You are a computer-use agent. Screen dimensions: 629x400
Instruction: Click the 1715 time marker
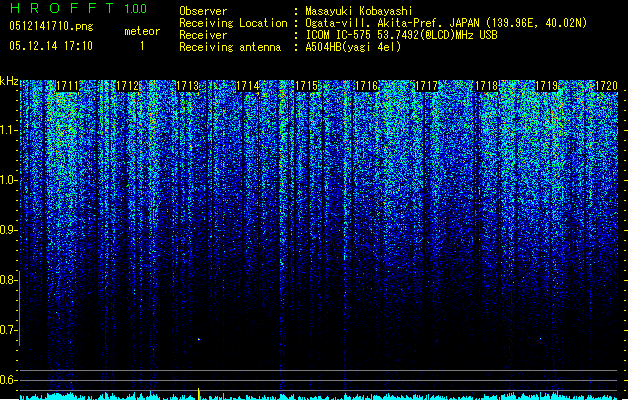click(x=306, y=86)
